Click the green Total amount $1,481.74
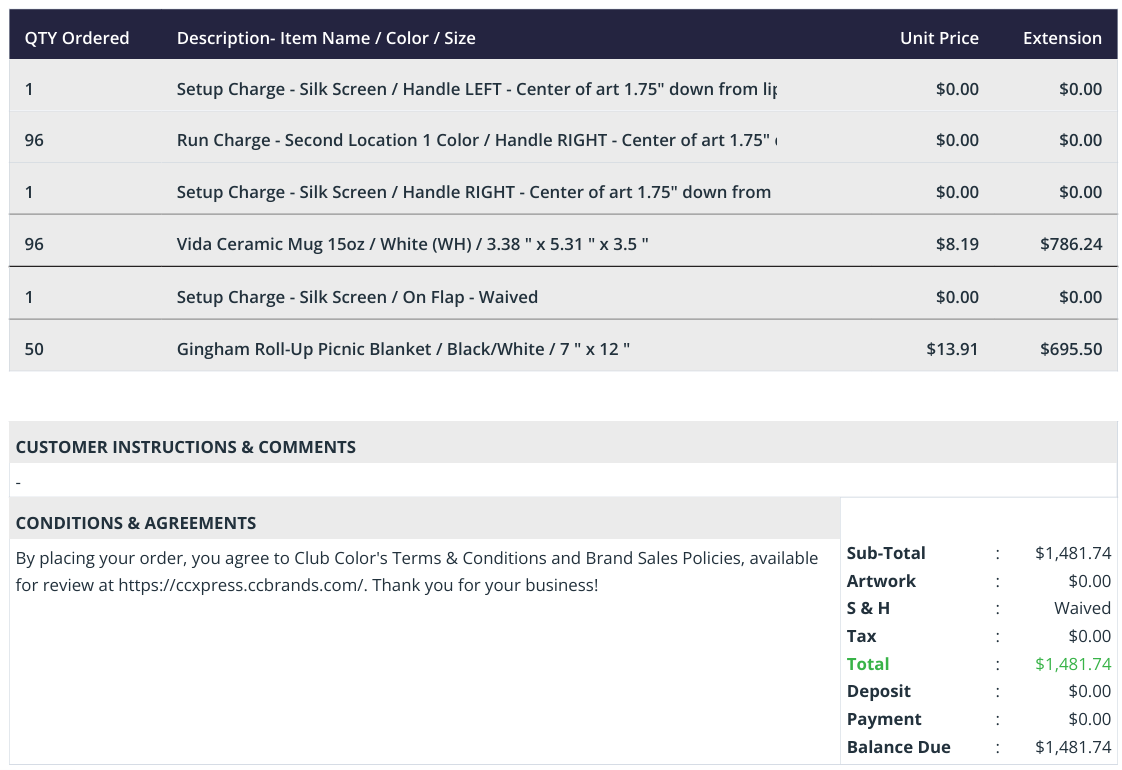The height and width of the screenshot is (770, 1122). [x=1073, y=664]
